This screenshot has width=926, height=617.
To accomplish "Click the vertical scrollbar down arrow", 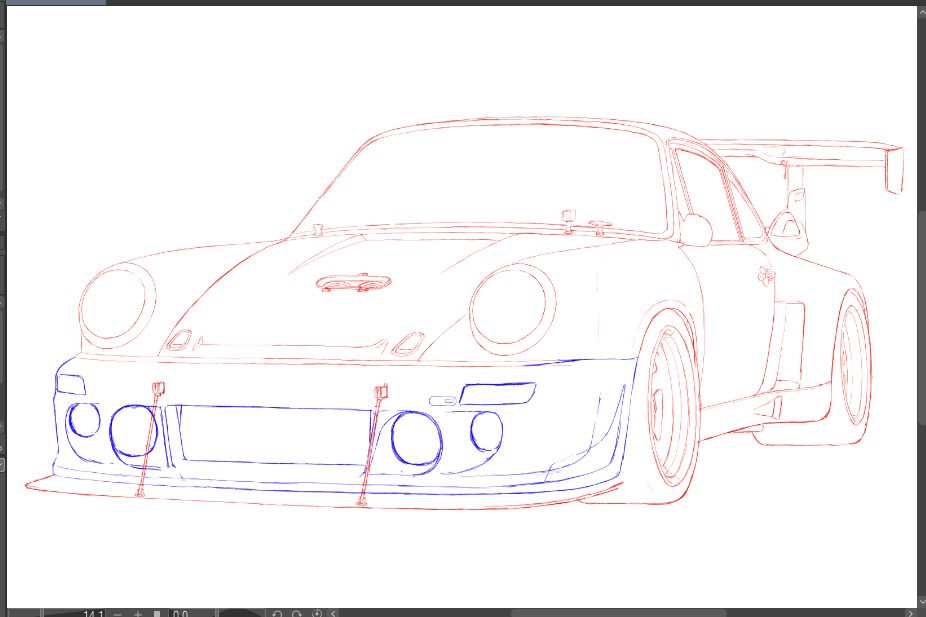I will (x=921, y=603).
